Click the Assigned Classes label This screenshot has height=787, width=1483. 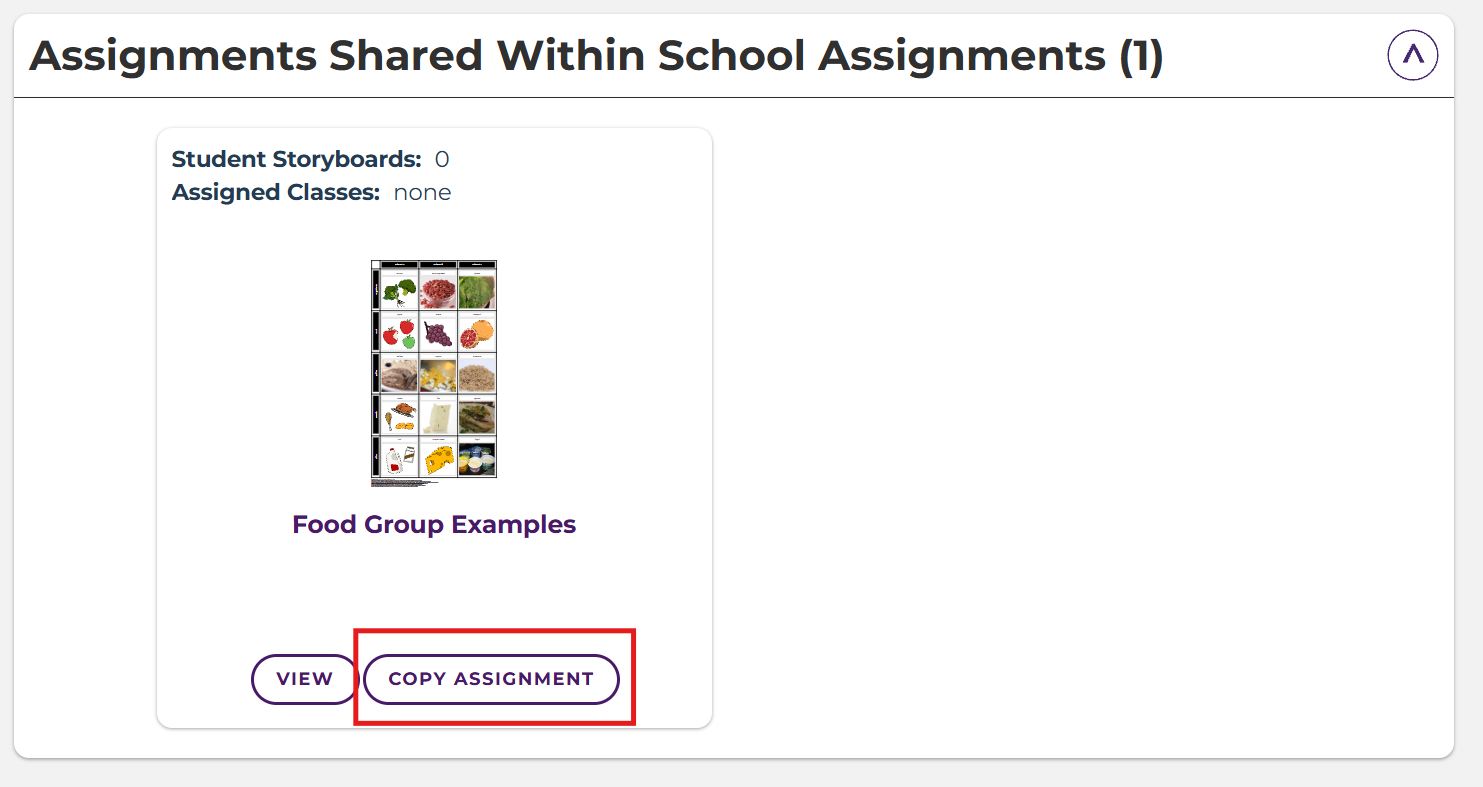click(x=275, y=192)
